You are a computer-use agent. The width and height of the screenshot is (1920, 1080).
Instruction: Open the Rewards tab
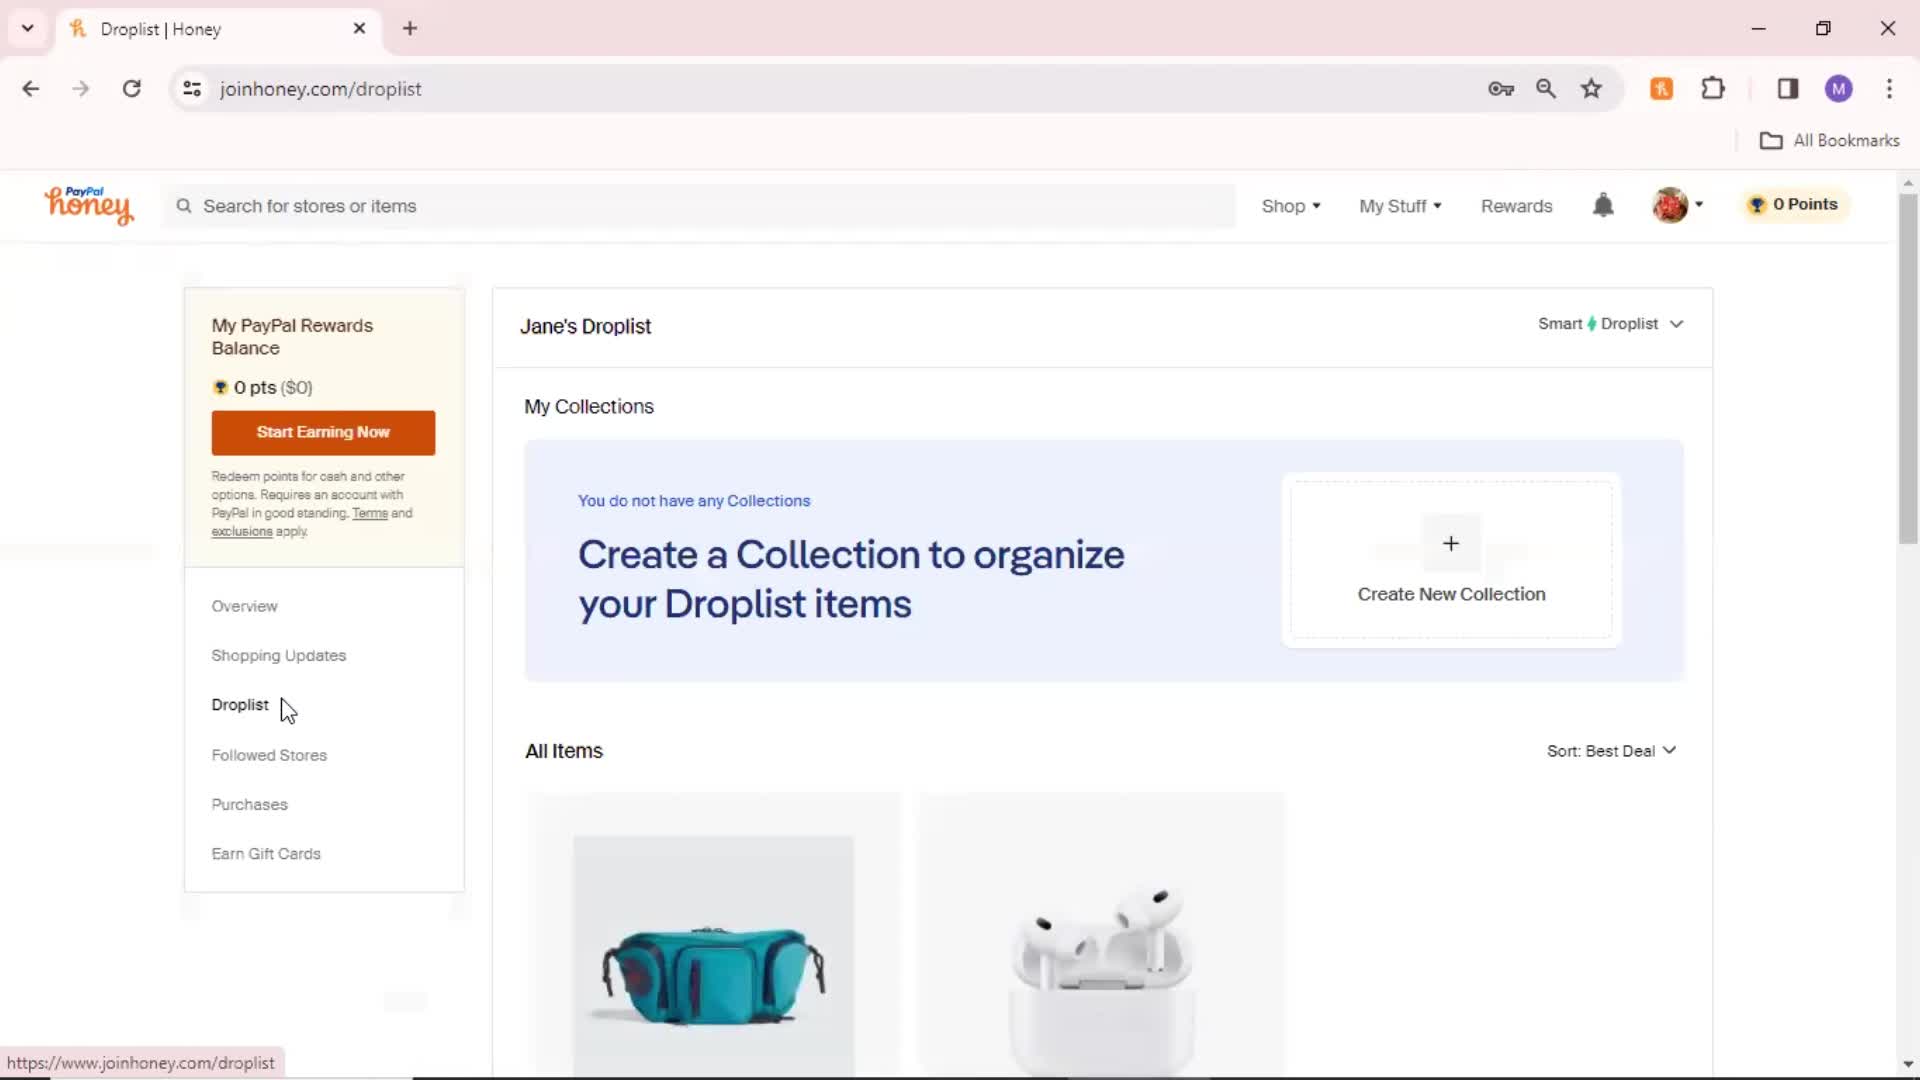click(x=1516, y=206)
